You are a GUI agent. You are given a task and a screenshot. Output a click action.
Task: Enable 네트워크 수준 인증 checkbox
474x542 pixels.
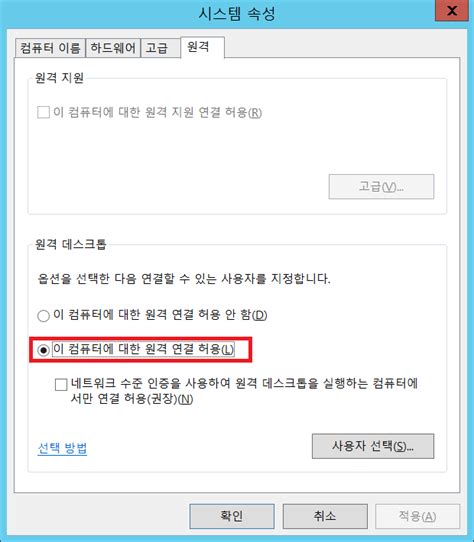[x=61, y=384]
